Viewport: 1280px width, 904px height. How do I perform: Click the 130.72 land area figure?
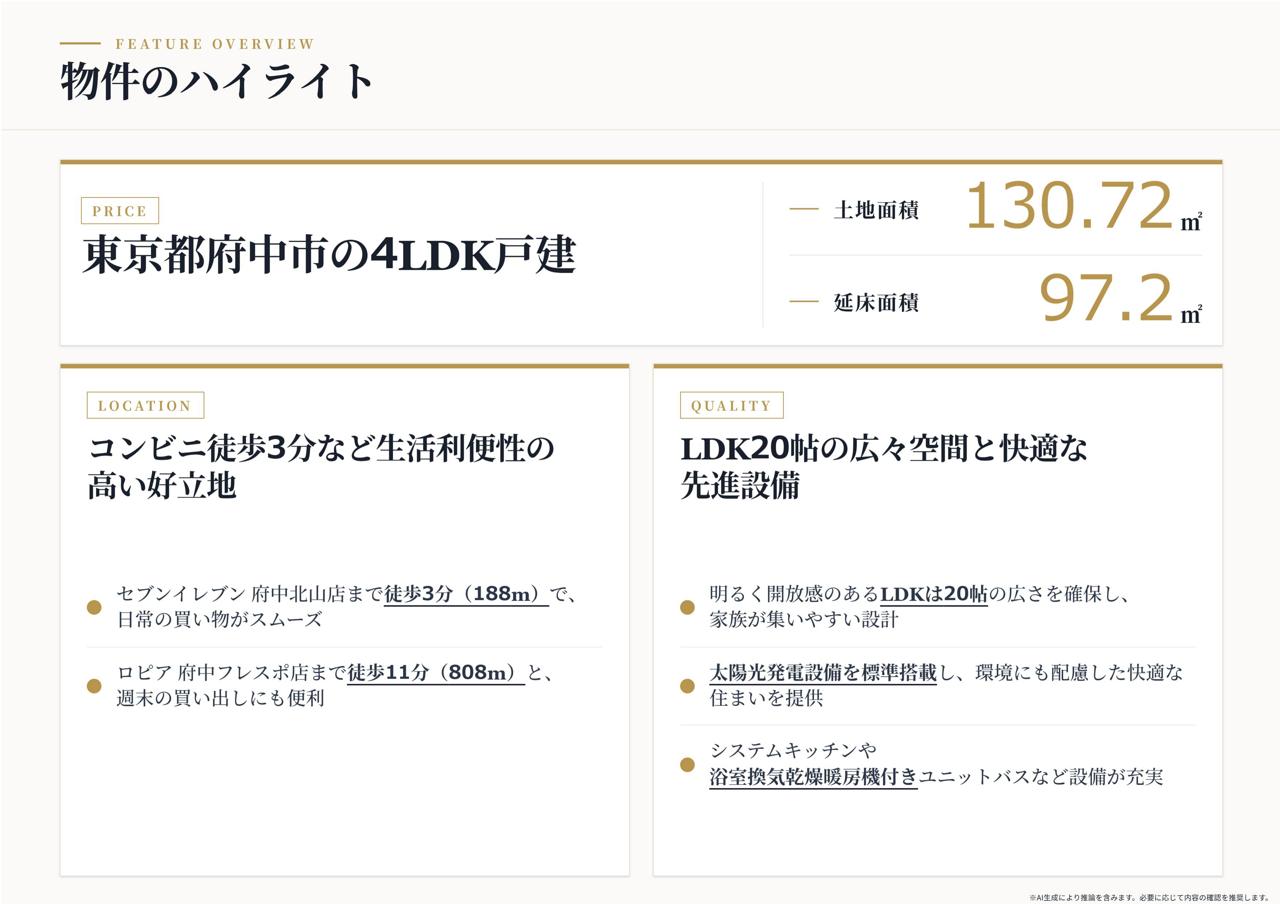click(1068, 206)
